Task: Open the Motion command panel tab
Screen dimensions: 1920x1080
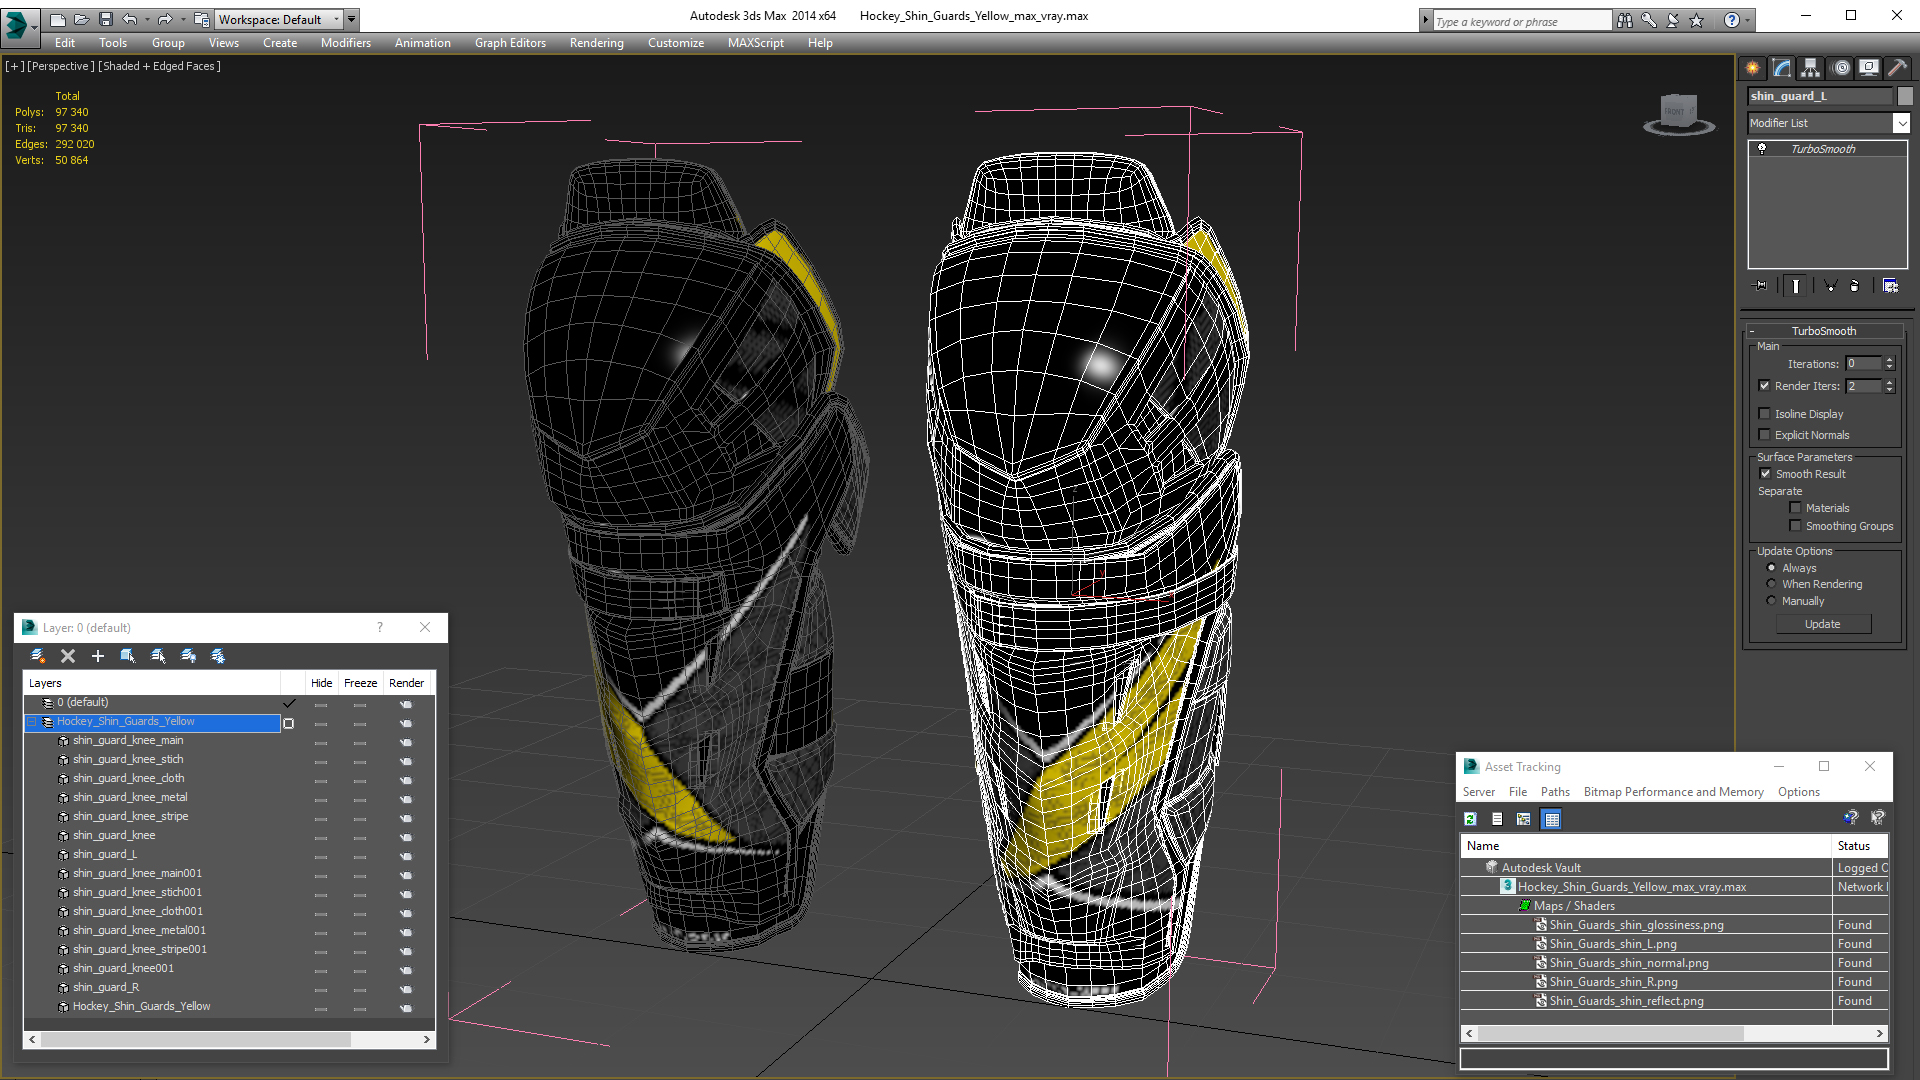Action: pos(1841,68)
